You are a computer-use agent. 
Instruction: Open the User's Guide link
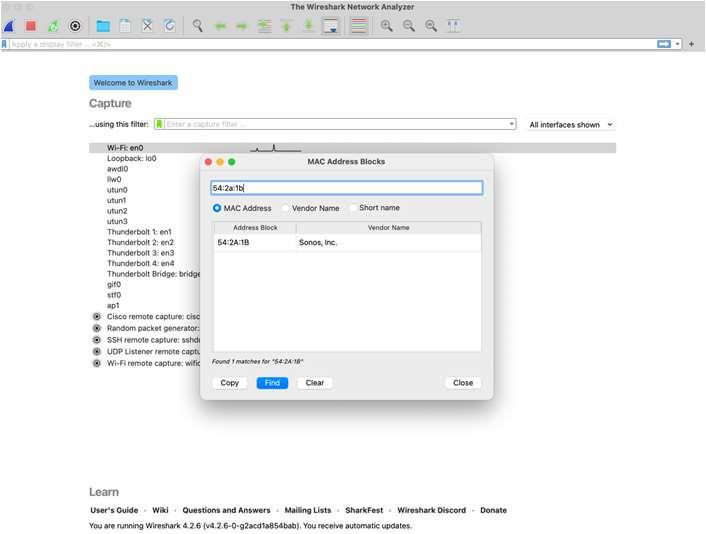(x=114, y=510)
